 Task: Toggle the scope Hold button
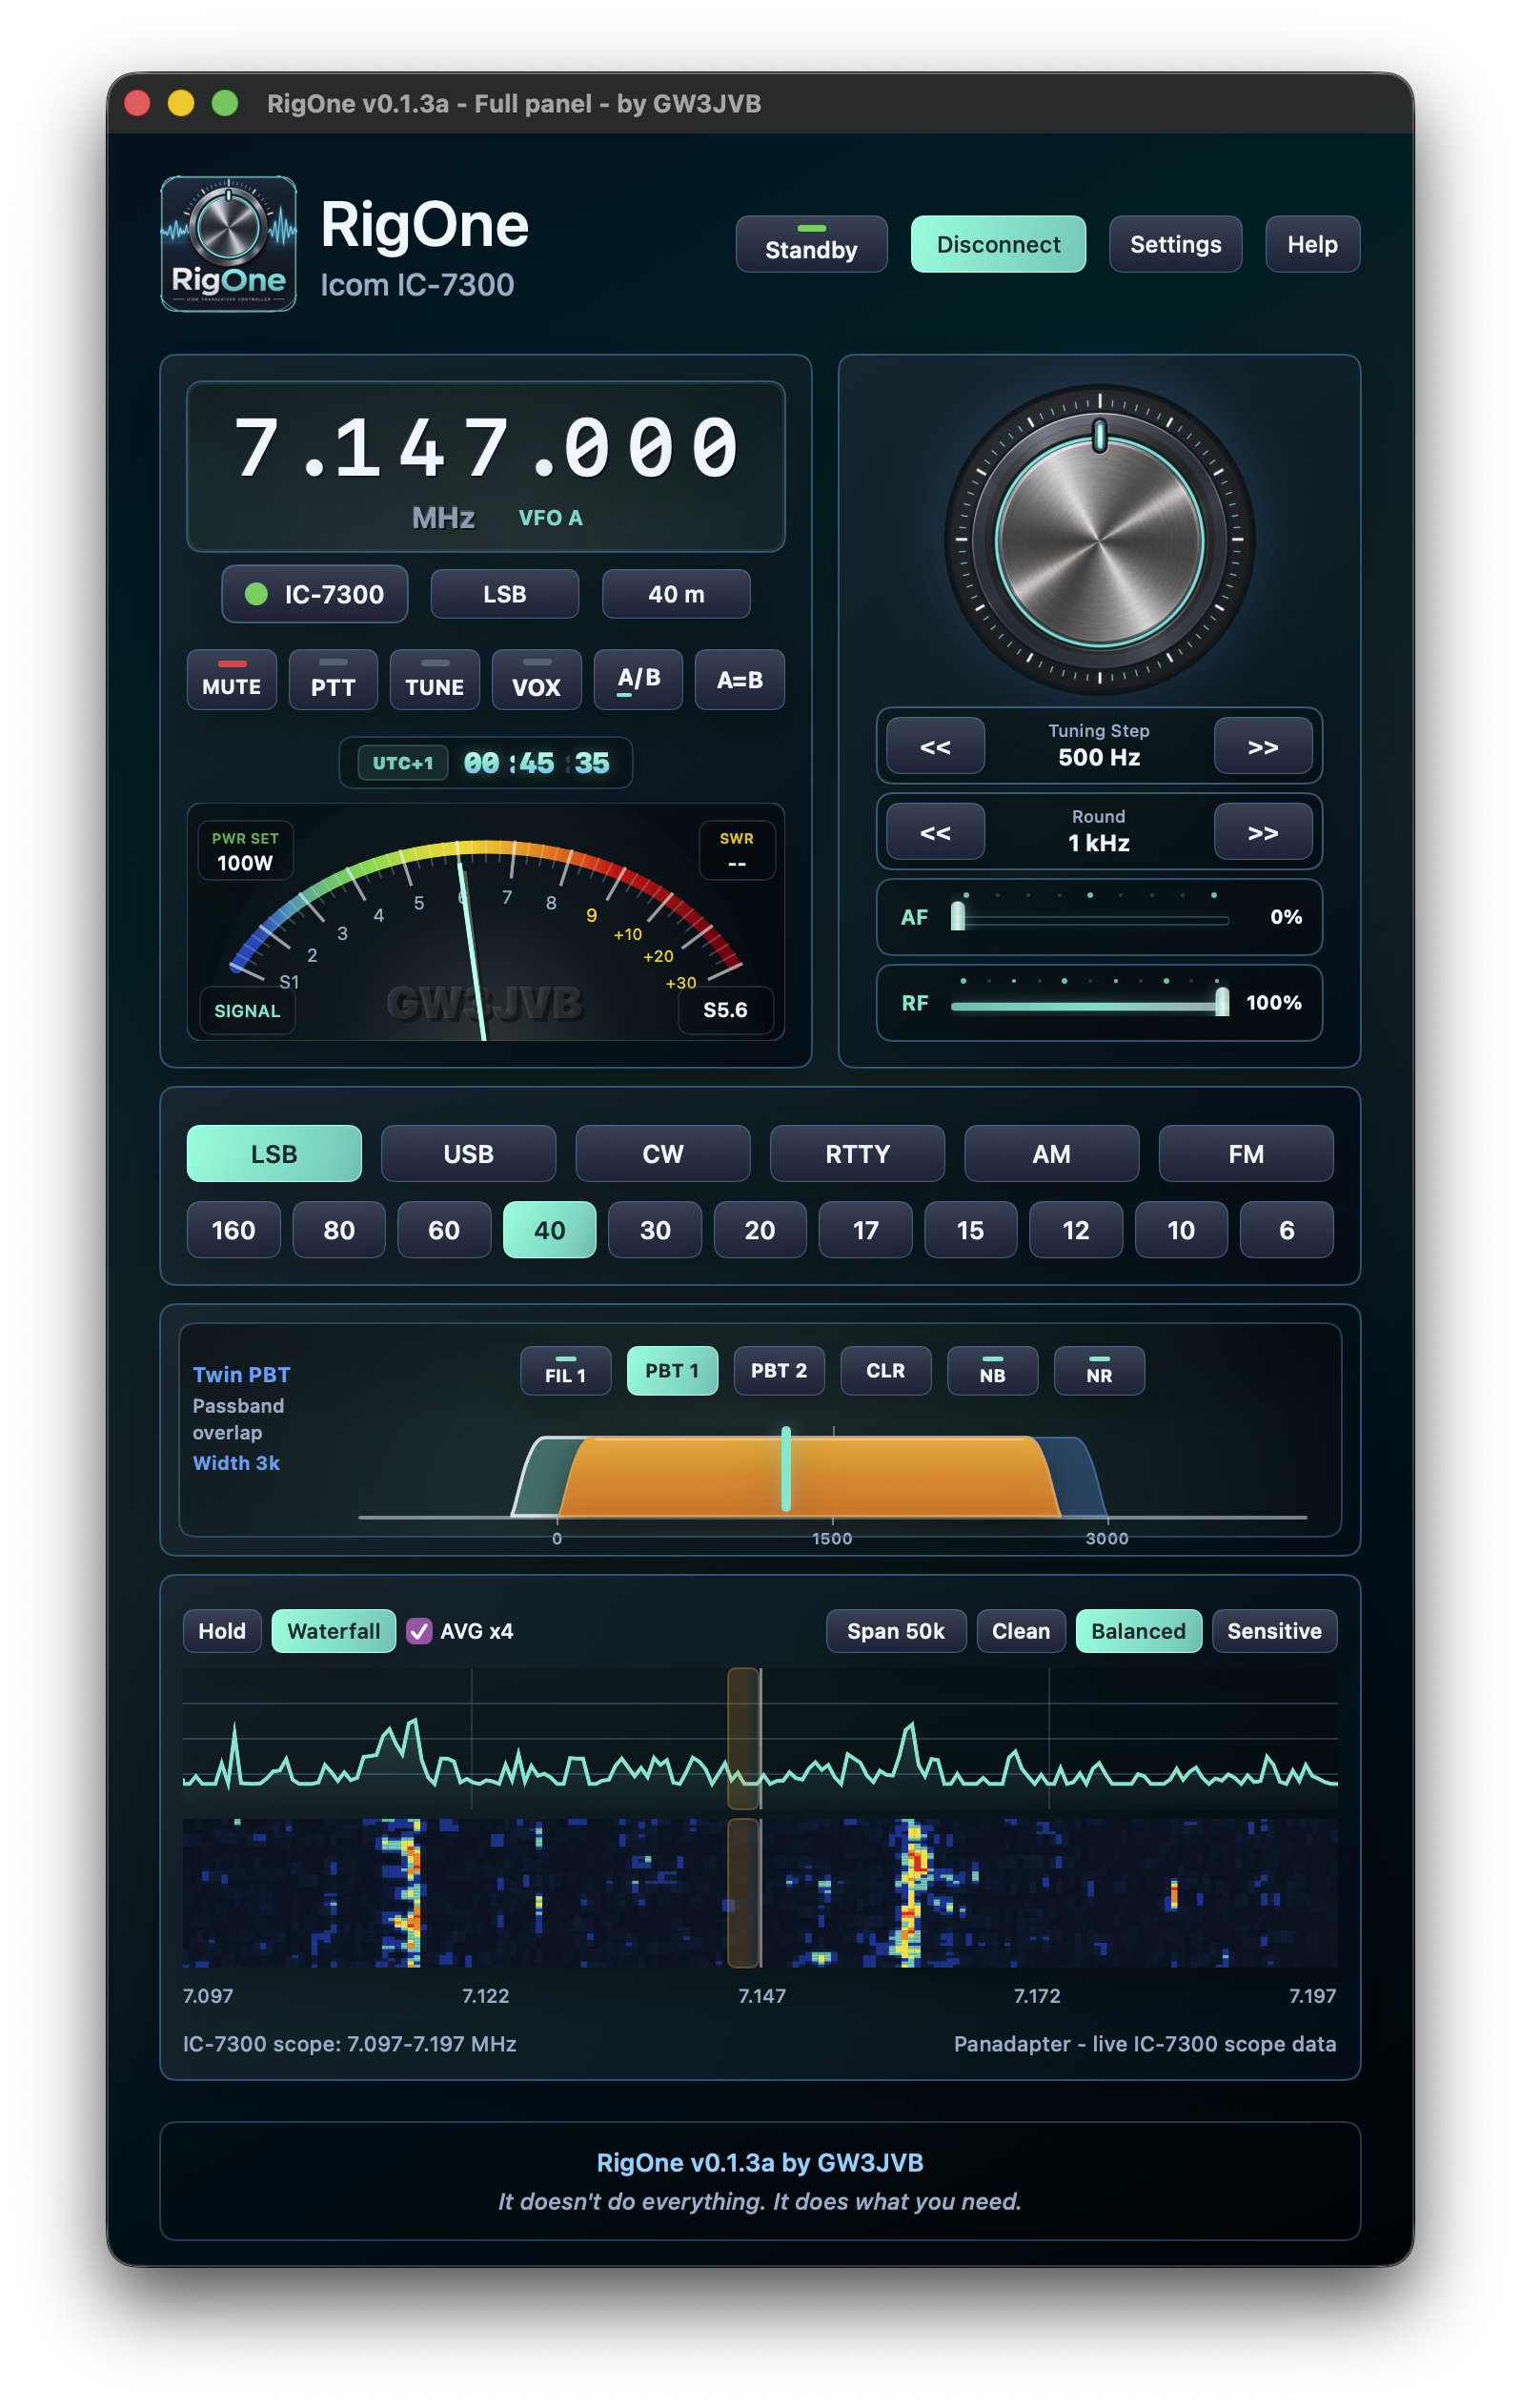tap(222, 1631)
